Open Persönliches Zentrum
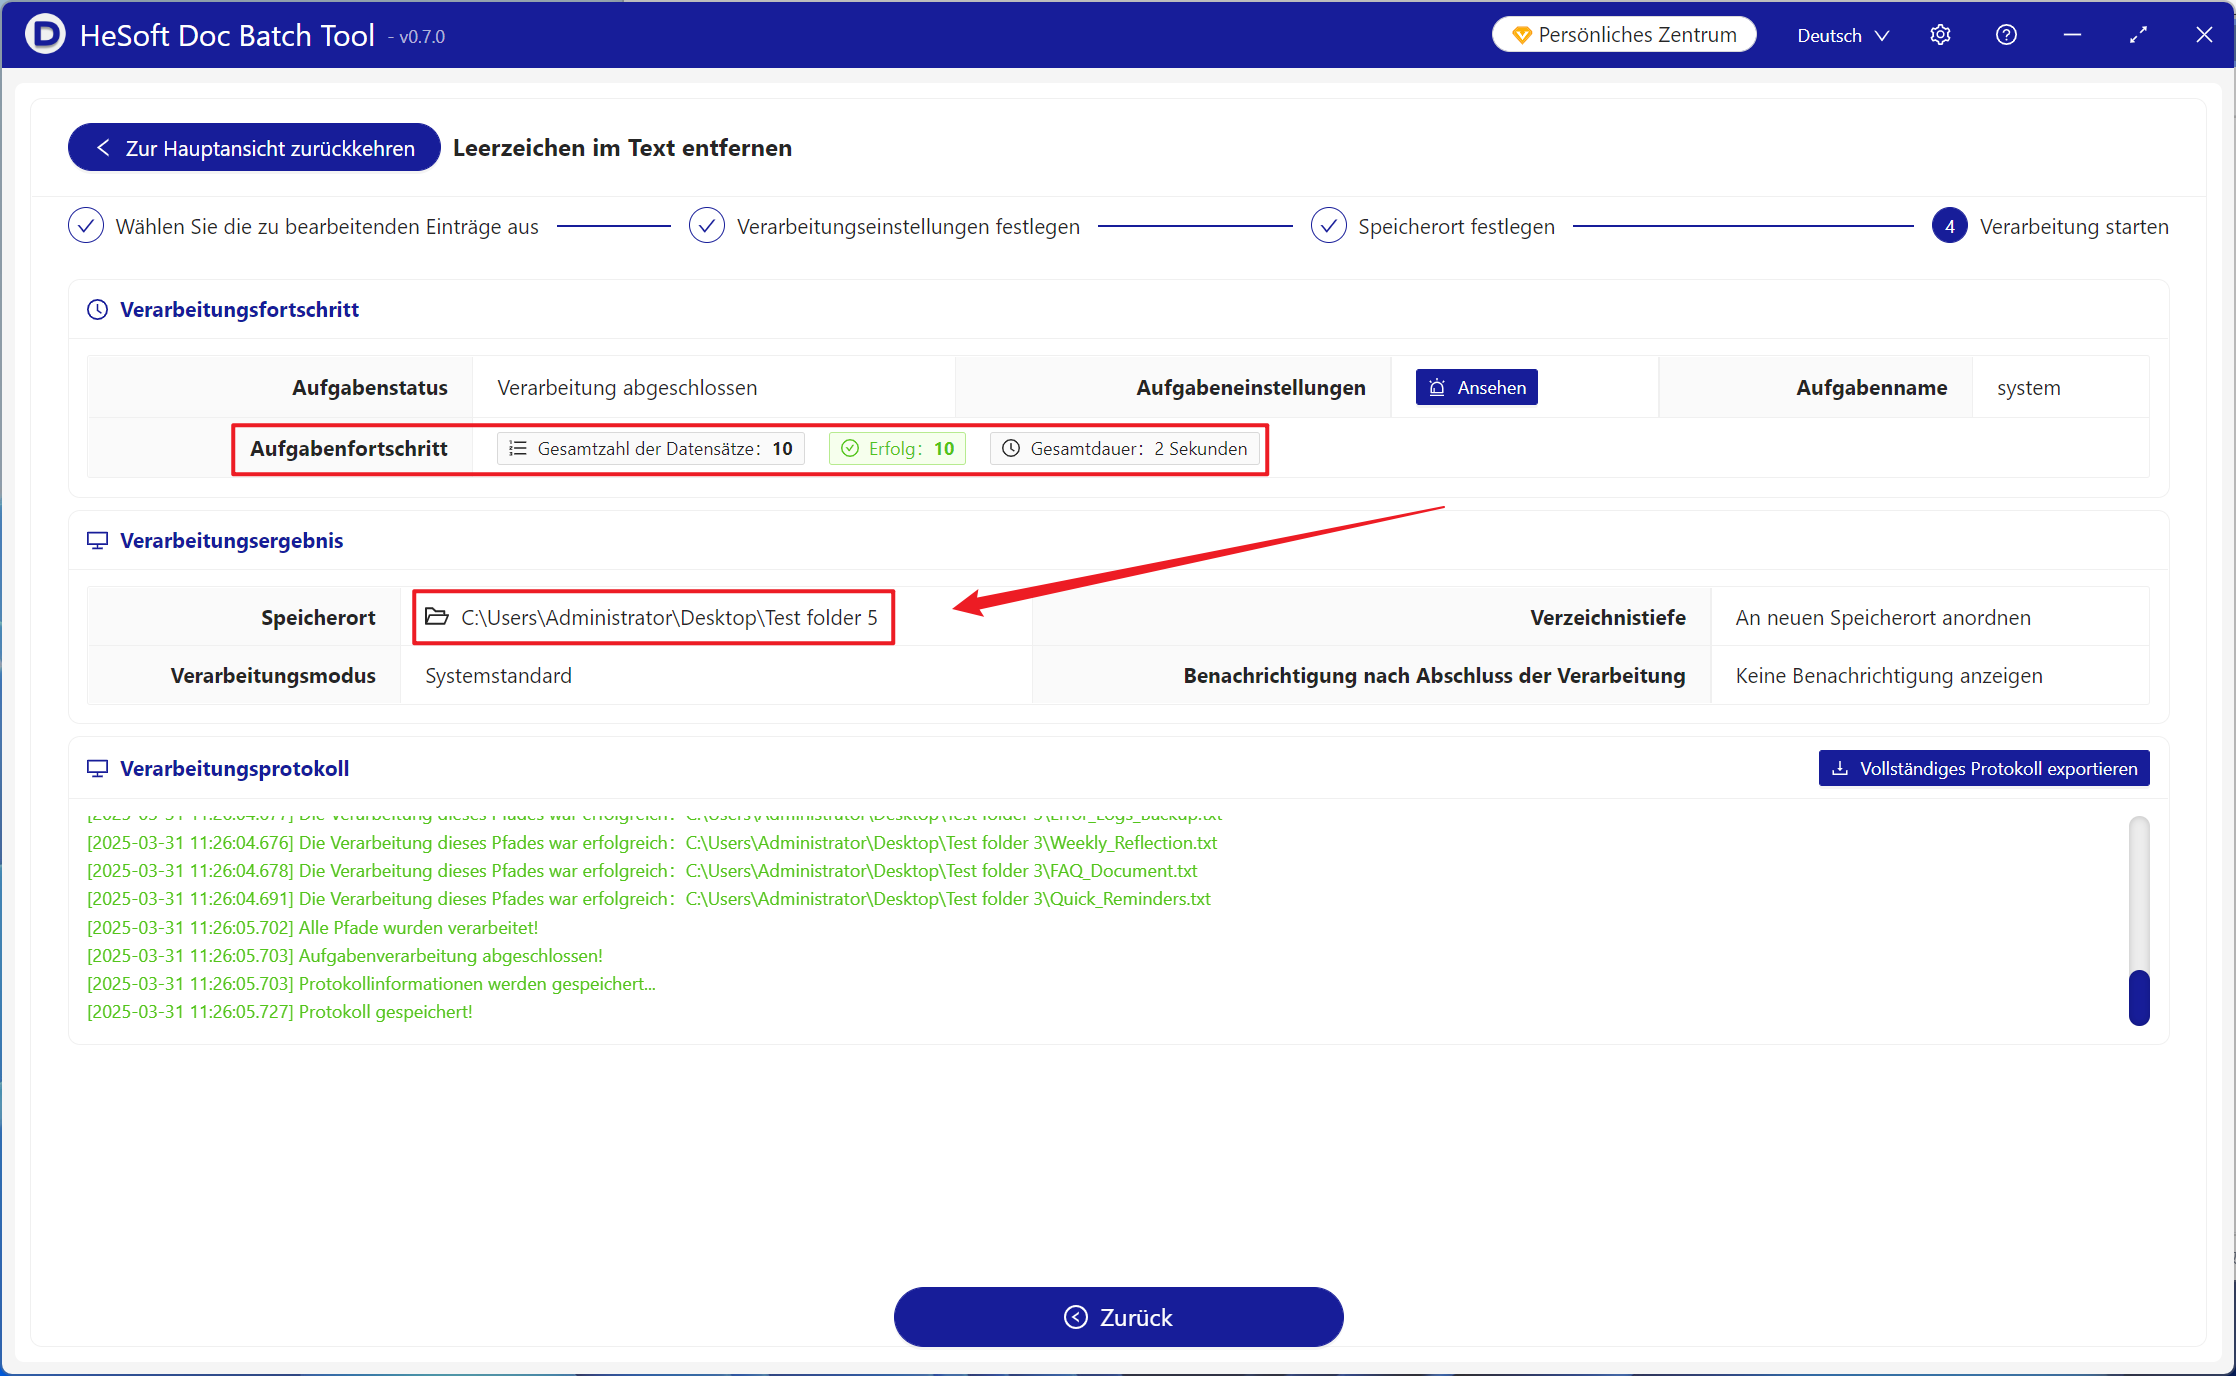Screen dimensions: 2236x1376 point(1624,35)
